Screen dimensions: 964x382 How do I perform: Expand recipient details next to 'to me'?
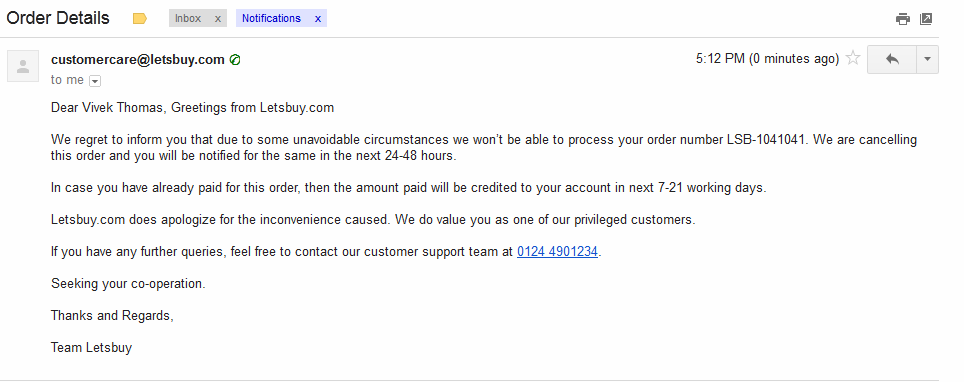[x=95, y=81]
